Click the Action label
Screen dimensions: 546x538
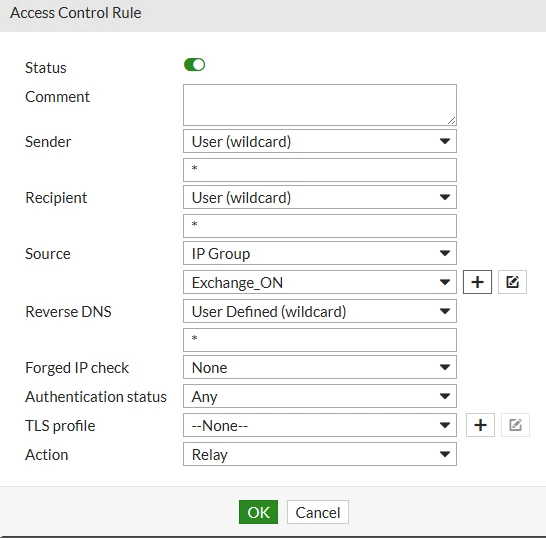tap(47, 454)
